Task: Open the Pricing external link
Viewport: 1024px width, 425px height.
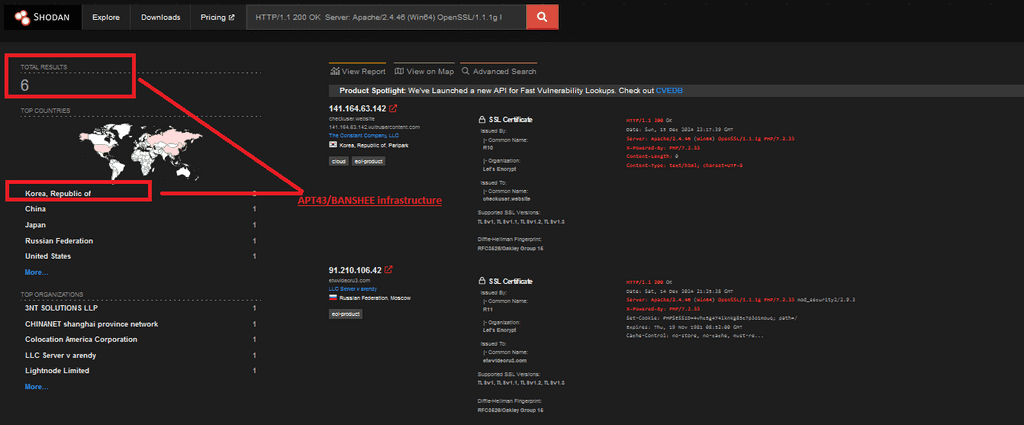Action: pos(217,18)
